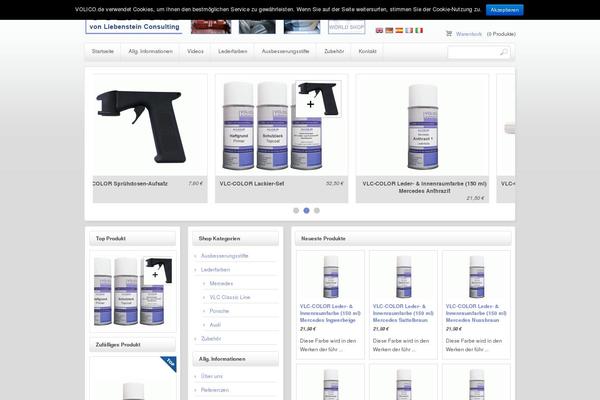Screen dimensions: 600x400
Task: Switch language with the British flag
Action: [379, 30]
